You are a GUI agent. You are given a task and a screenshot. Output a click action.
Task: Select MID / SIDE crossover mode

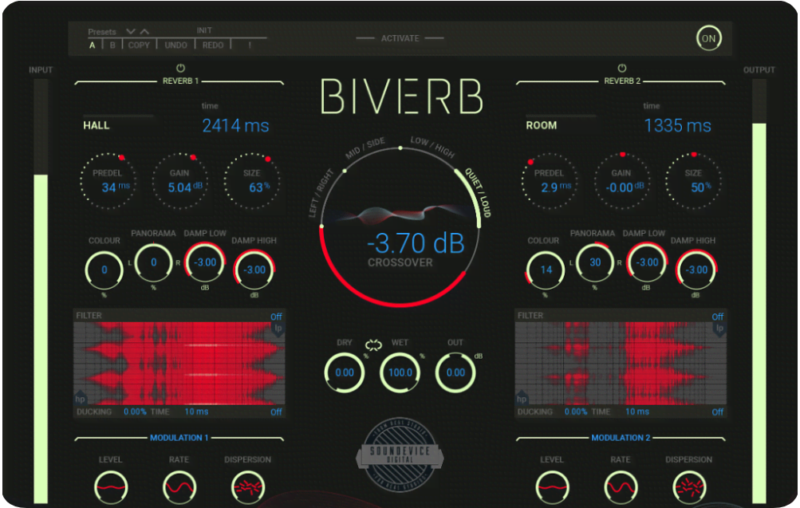(x=365, y=148)
